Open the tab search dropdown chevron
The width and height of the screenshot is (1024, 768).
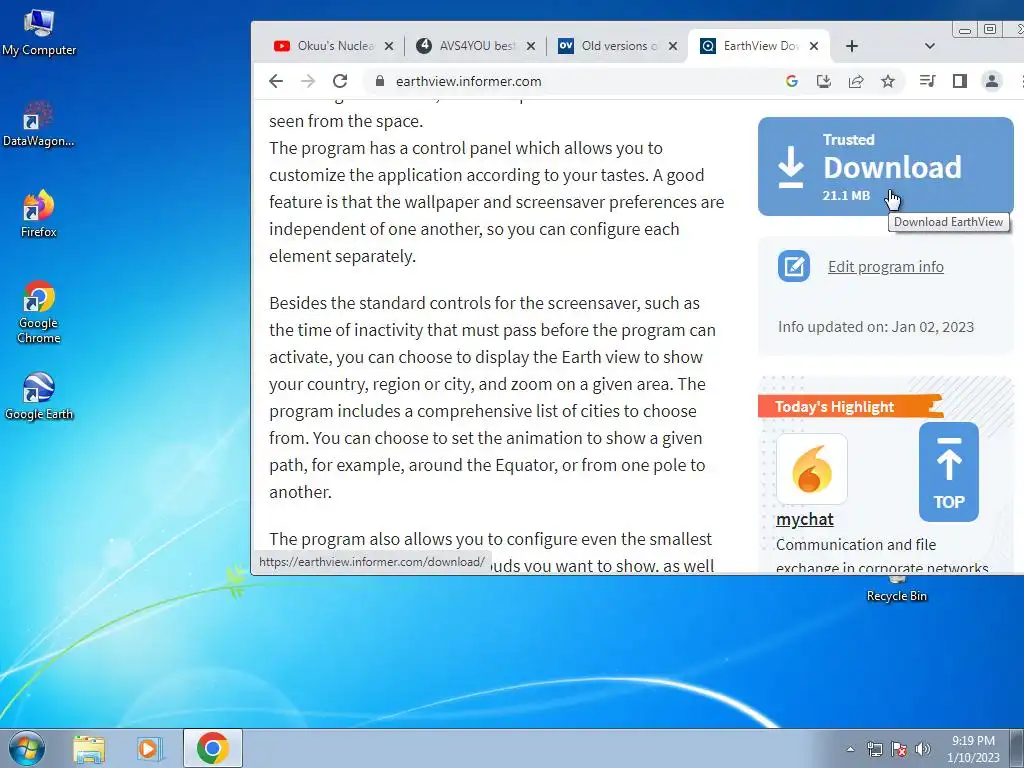930,46
